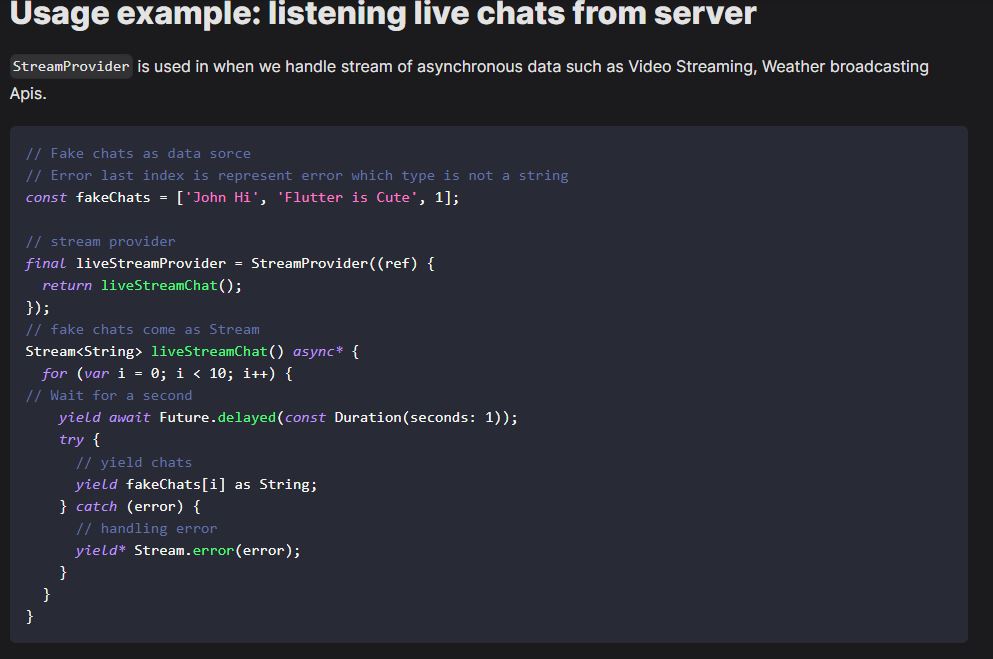Click the 'Fake chats as data sorce' comment
This screenshot has height=659, width=993.
coord(142,153)
